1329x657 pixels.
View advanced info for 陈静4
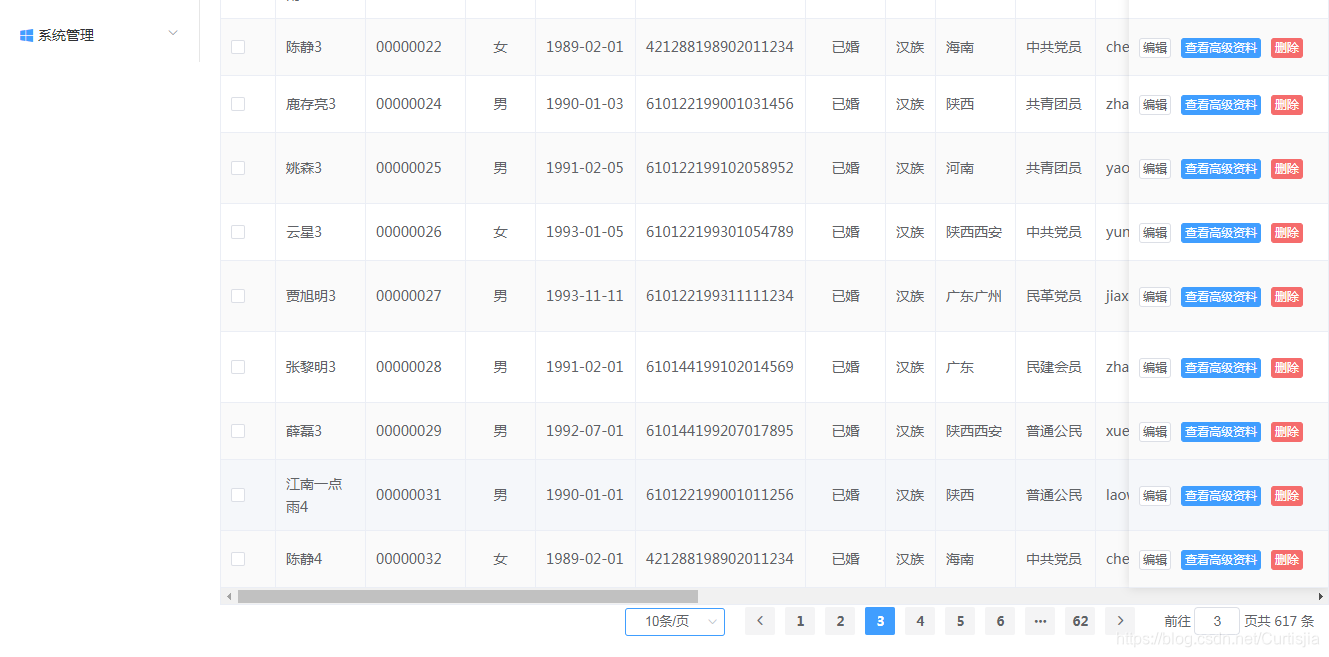pyautogui.click(x=1221, y=559)
